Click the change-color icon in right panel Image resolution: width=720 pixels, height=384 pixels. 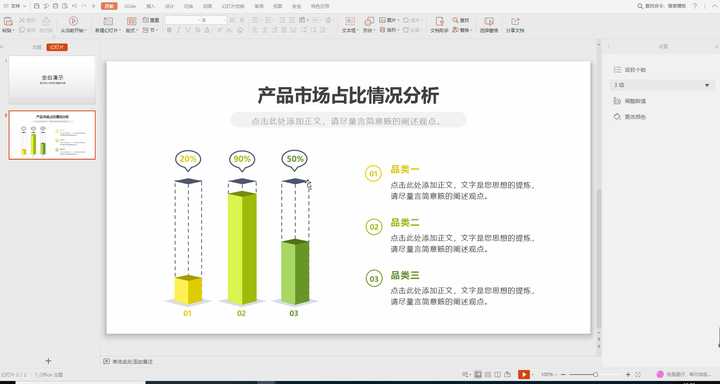click(x=617, y=117)
